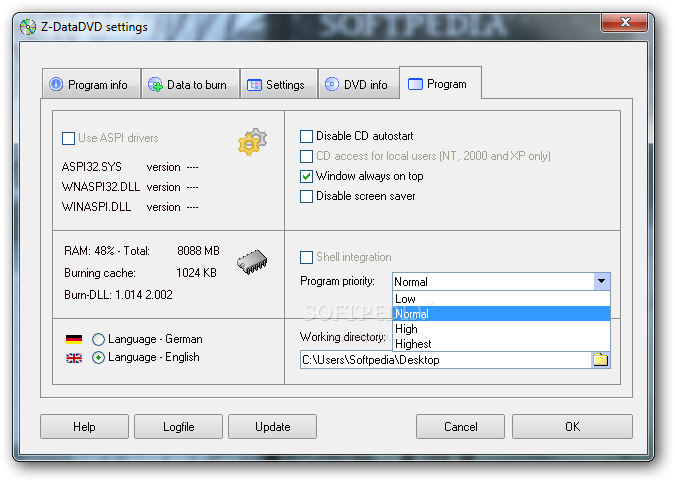Uncheck Window always on top

[307, 176]
